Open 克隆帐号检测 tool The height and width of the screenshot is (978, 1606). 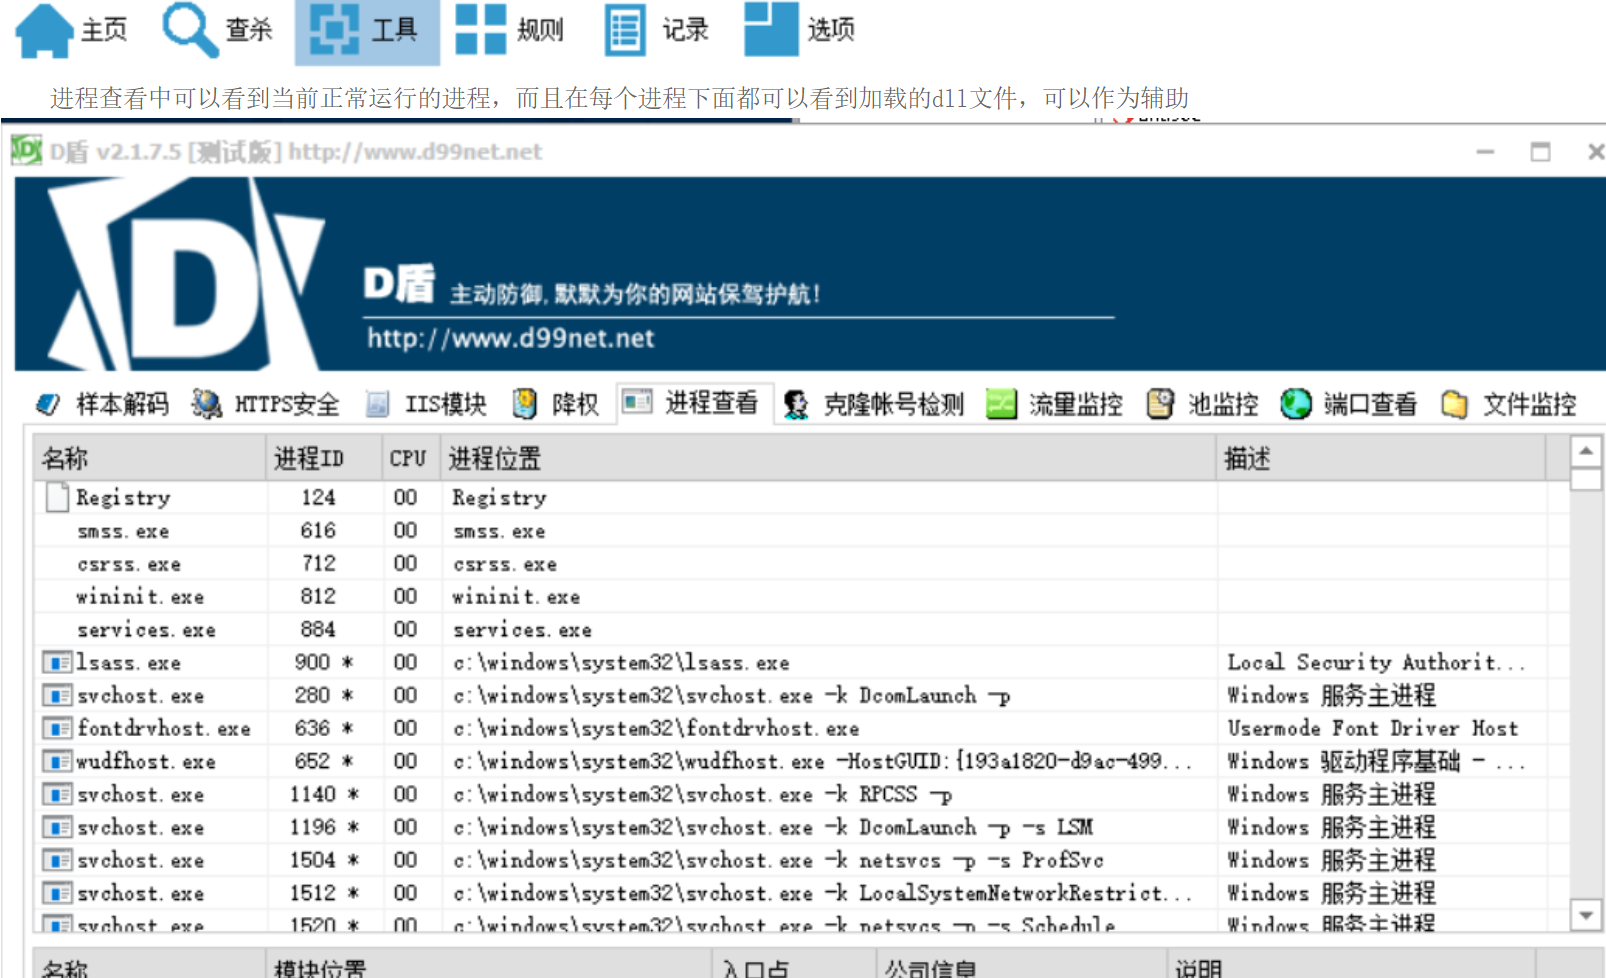(x=875, y=404)
